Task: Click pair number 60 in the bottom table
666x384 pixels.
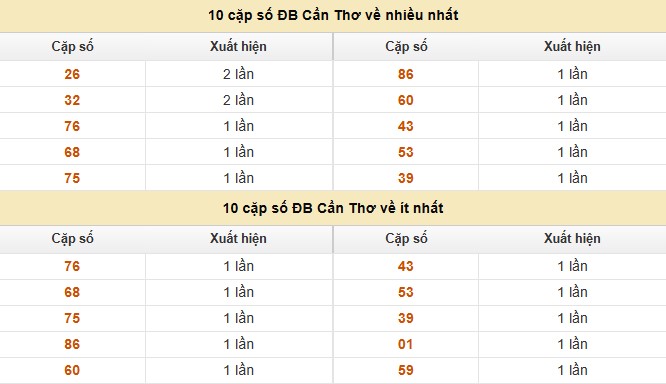Action: (x=72, y=370)
